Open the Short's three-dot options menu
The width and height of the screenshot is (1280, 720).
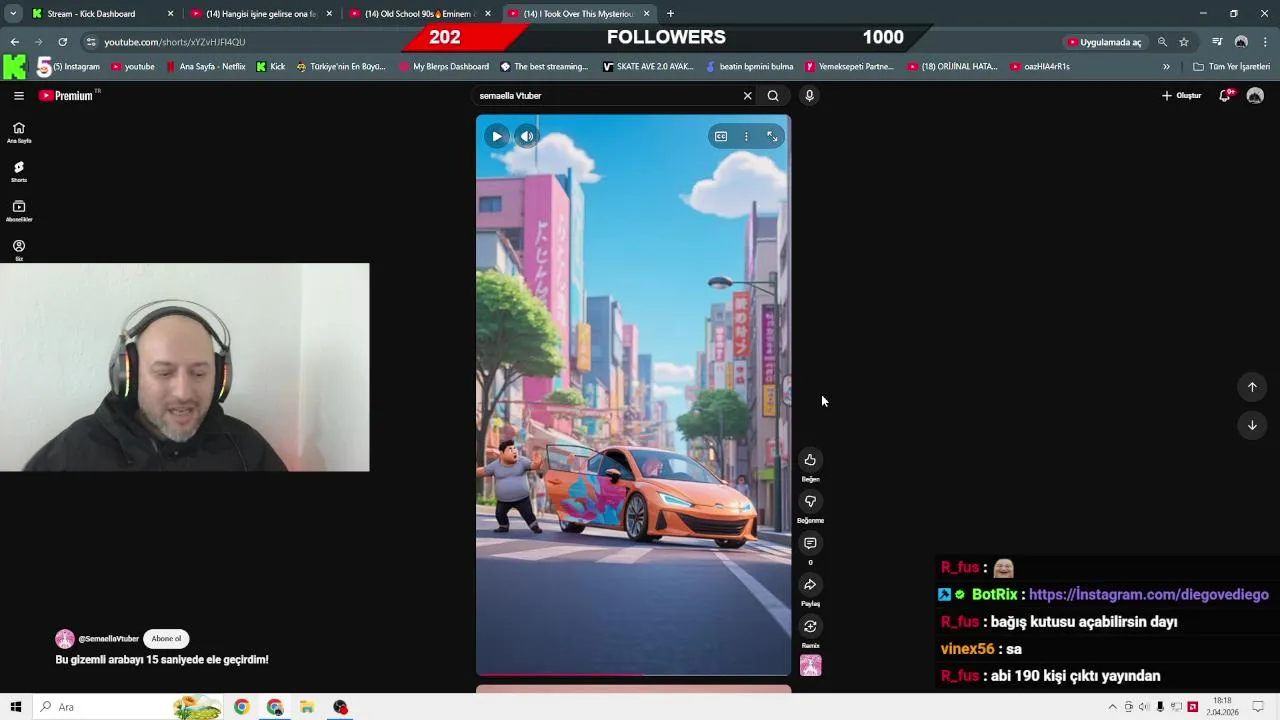click(746, 136)
